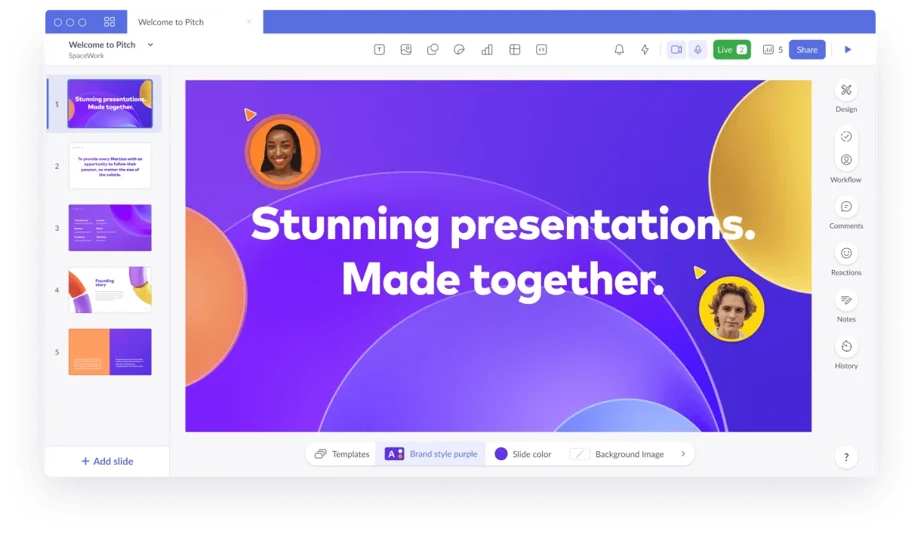
Task: Click the Add slide button
Action: click(x=107, y=461)
